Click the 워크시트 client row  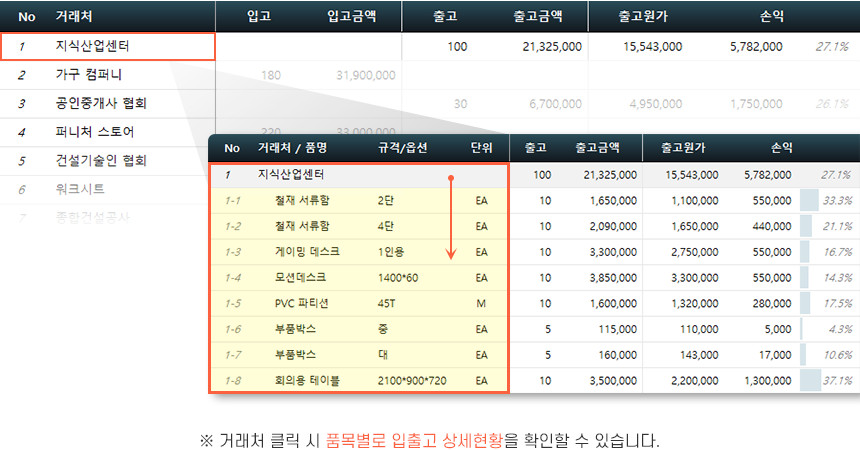[x=80, y=188]
